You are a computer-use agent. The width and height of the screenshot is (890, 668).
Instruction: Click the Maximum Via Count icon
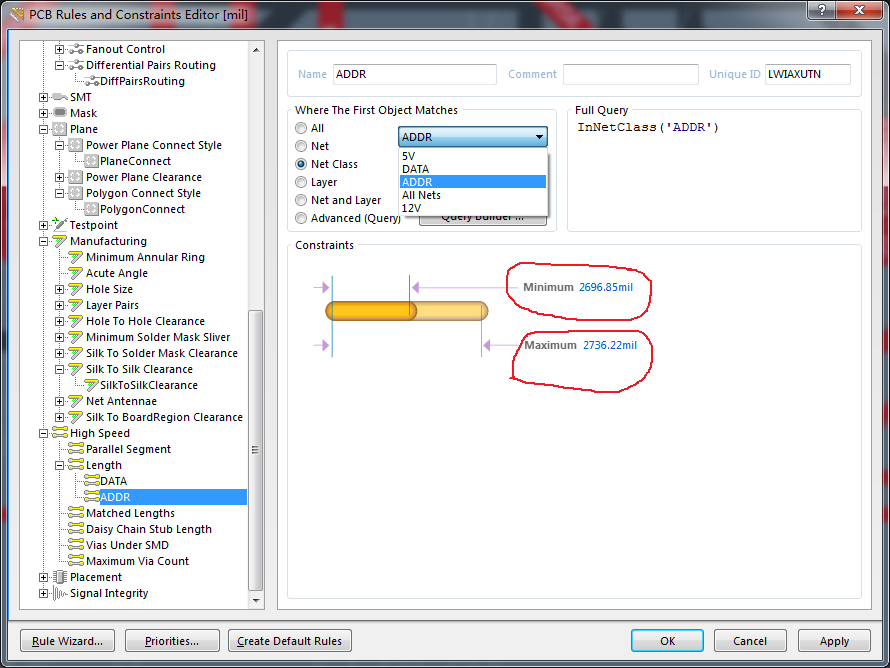tap(75, 561)
